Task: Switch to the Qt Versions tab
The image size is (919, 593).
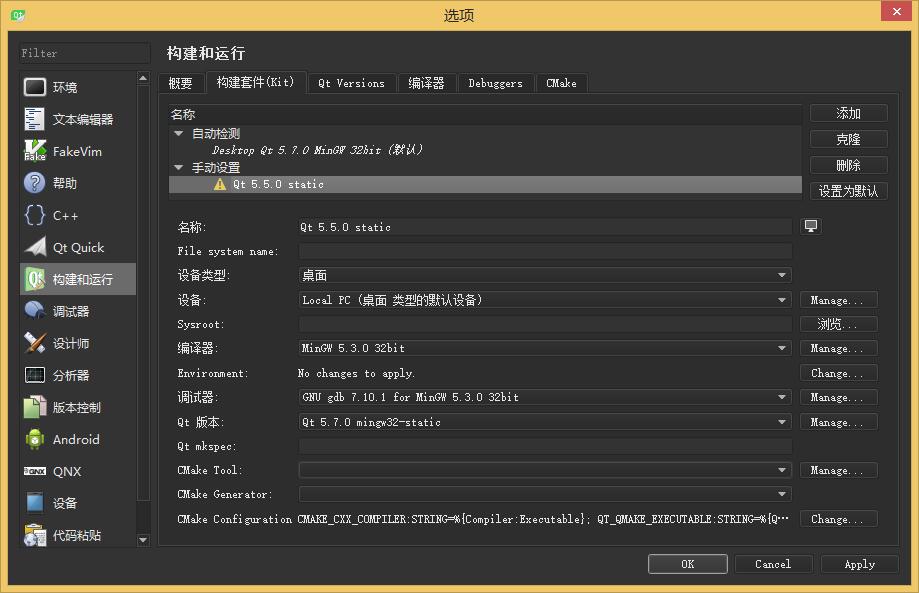Action: (x=351, y=83)
